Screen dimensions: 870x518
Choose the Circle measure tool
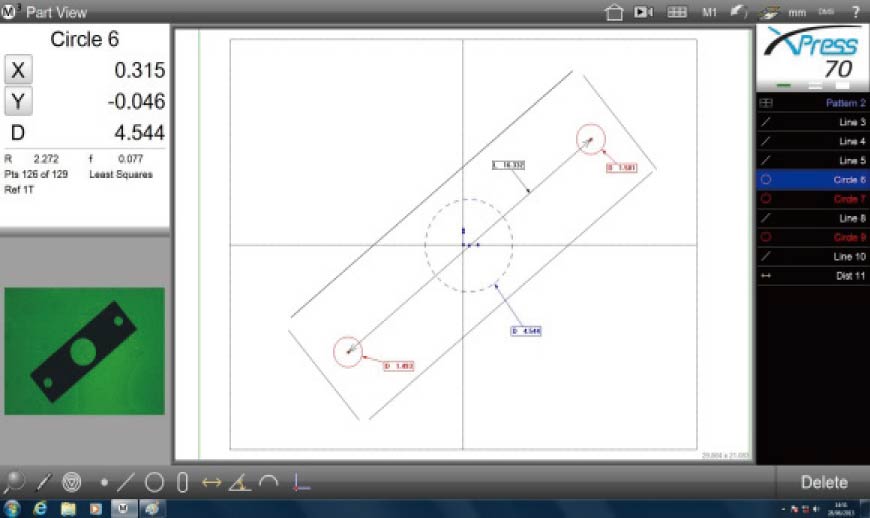[154, 482]
